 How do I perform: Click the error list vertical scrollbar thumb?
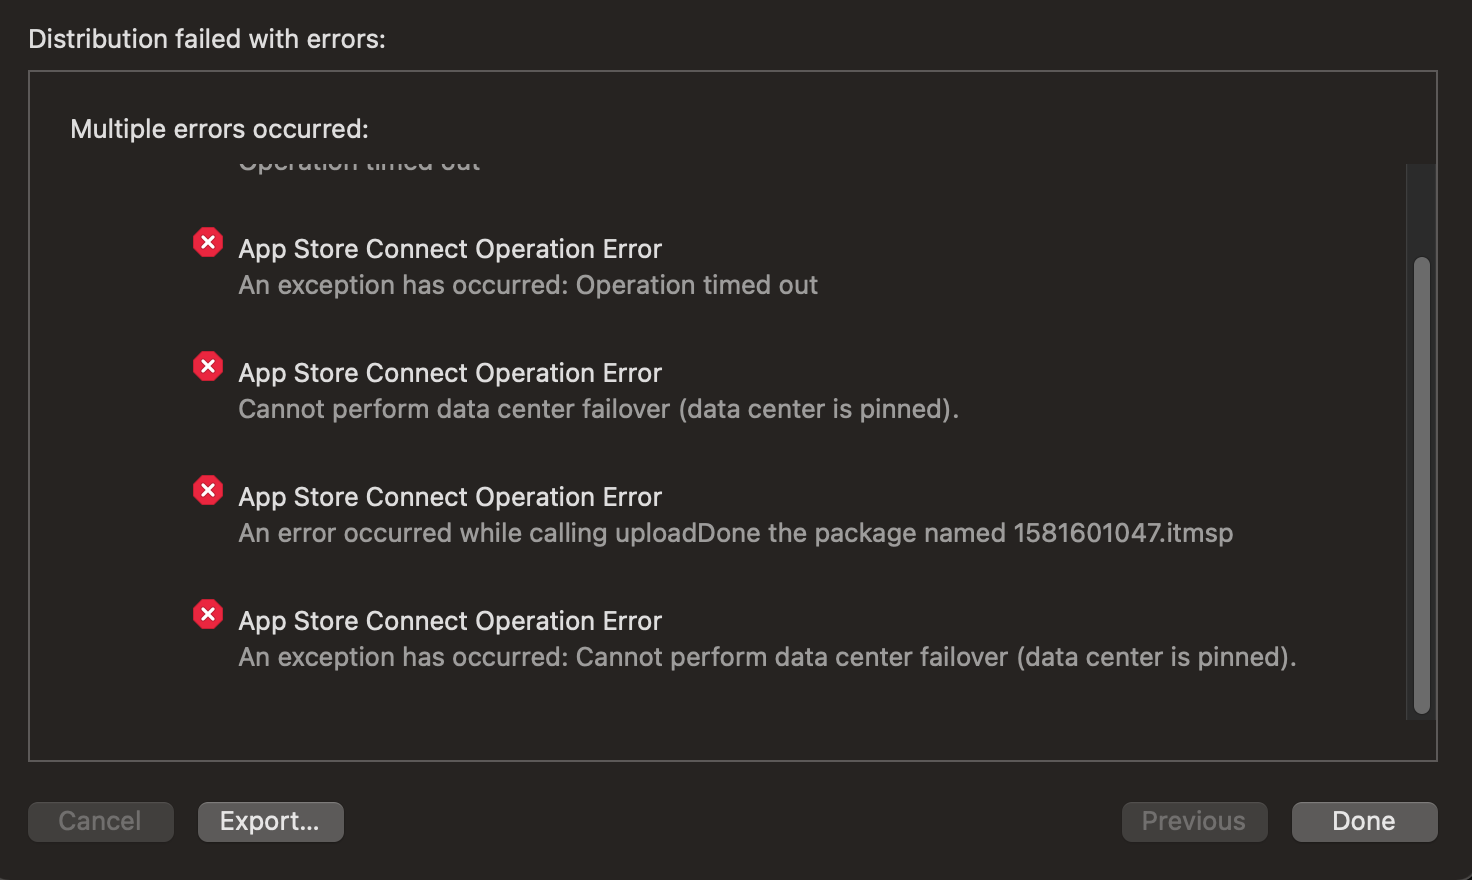point(1421,486)
